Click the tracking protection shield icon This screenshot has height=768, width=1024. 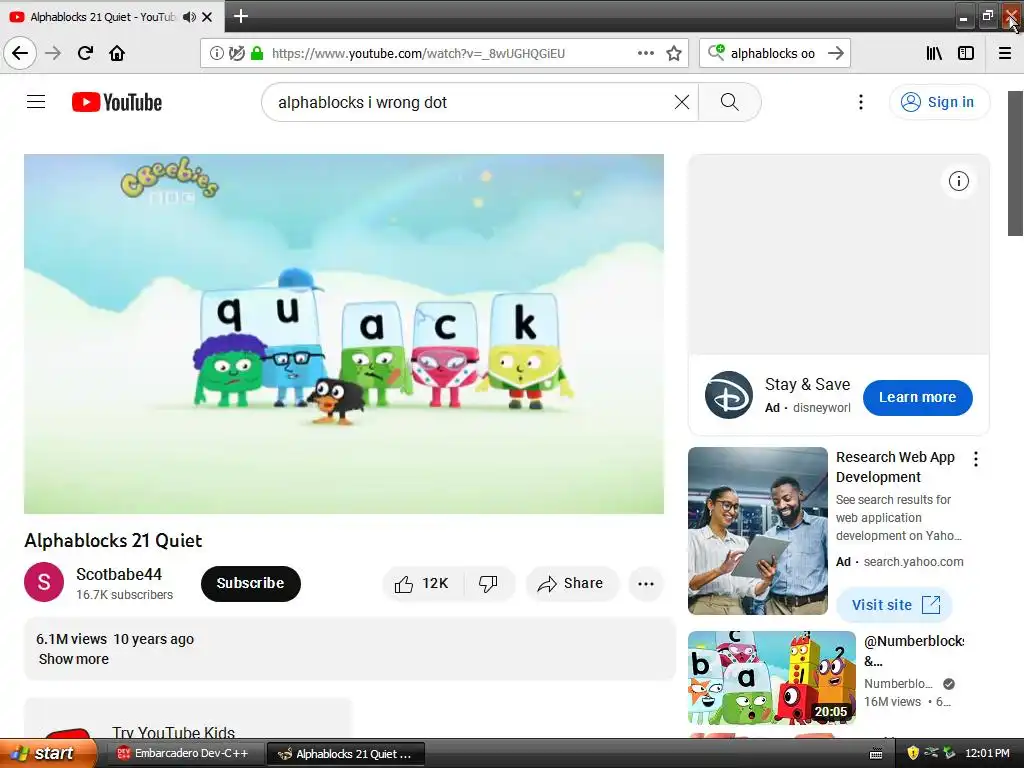click(x=236, y=53)
